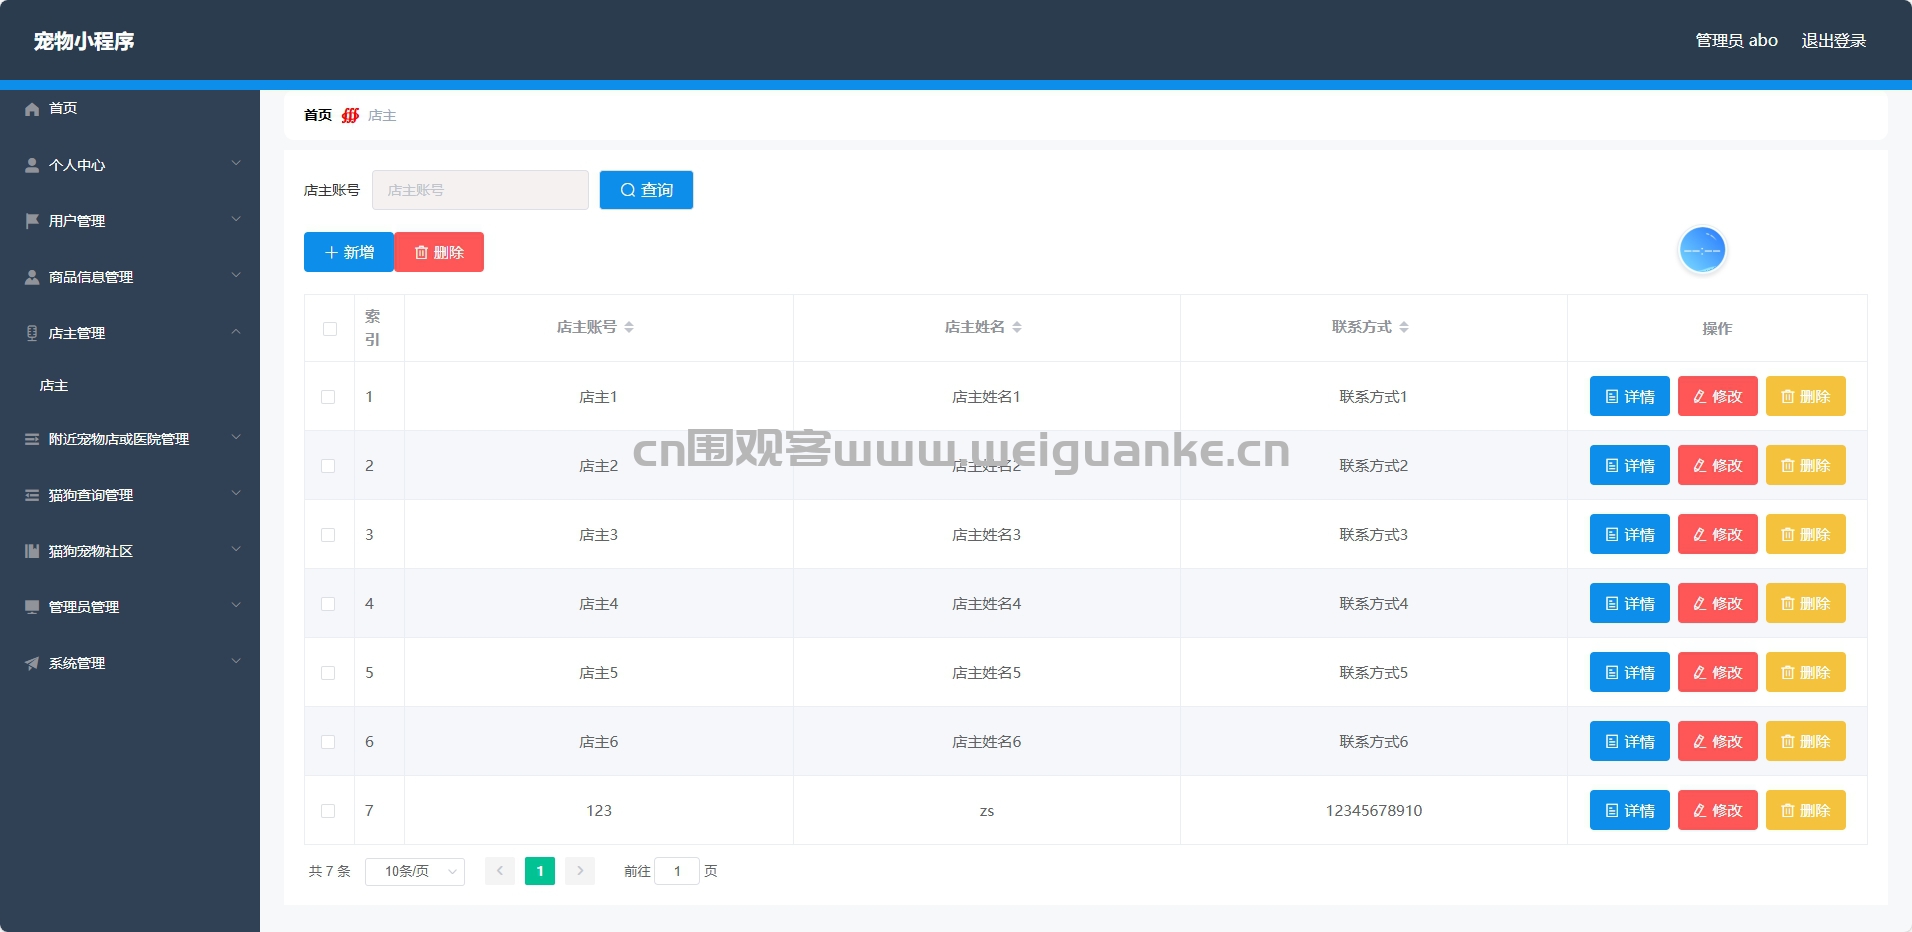The width and height of the screenshot is (1912, 932).
Task: Click 首页 in the breadcrumb
Action: (x=318, y=116)
